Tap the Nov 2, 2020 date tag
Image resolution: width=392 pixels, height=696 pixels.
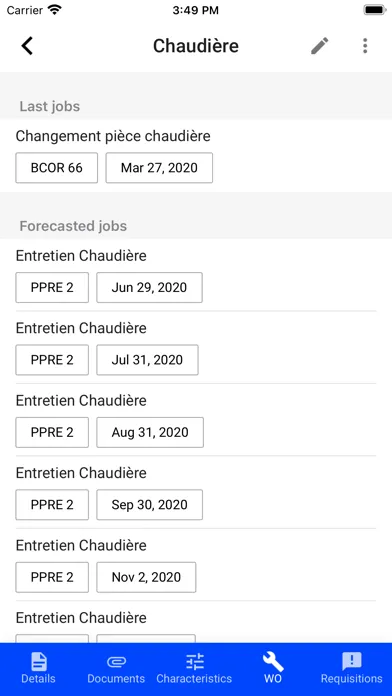[146, 577]
